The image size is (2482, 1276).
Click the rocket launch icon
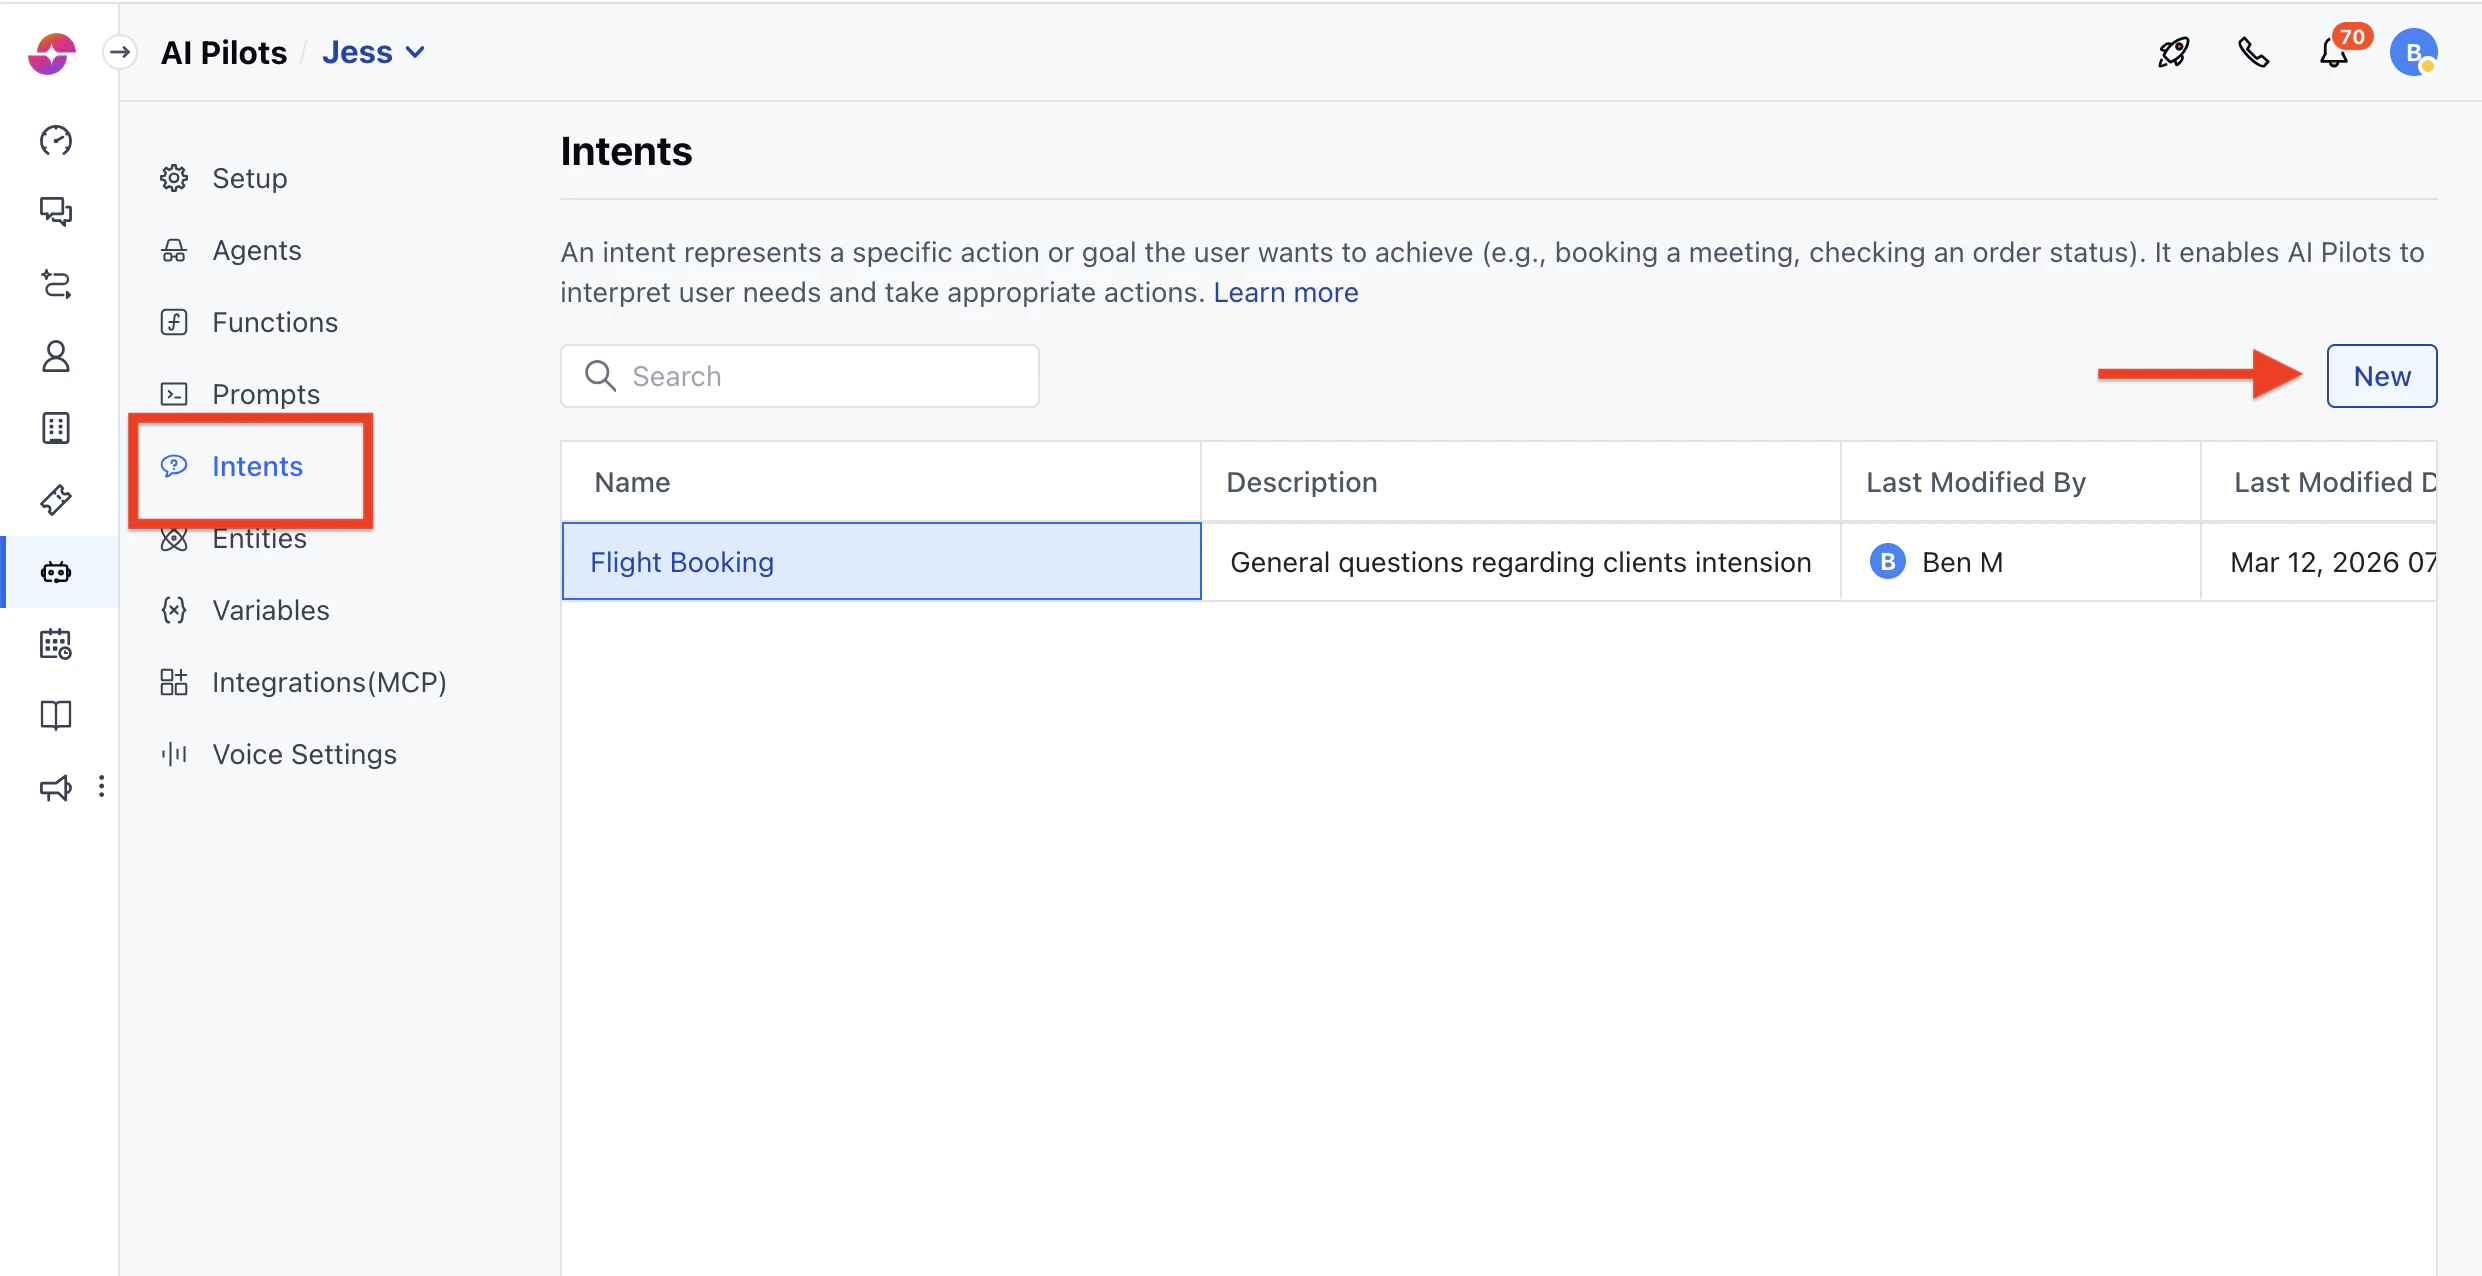[2174, 52]
